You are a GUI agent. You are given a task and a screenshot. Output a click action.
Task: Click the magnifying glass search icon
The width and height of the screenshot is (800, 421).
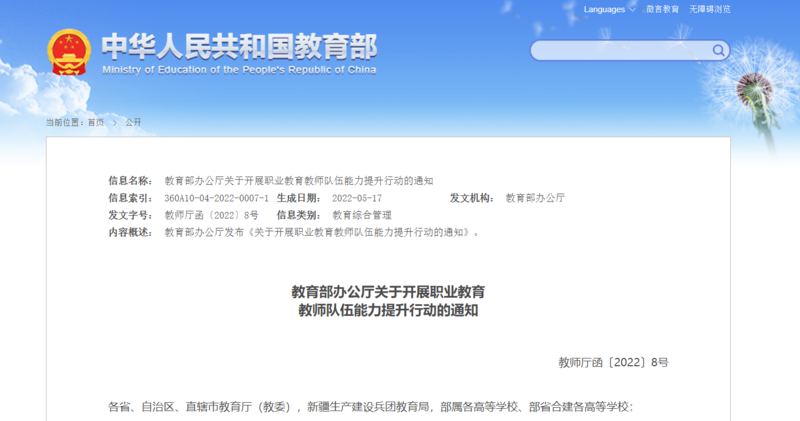718,50
